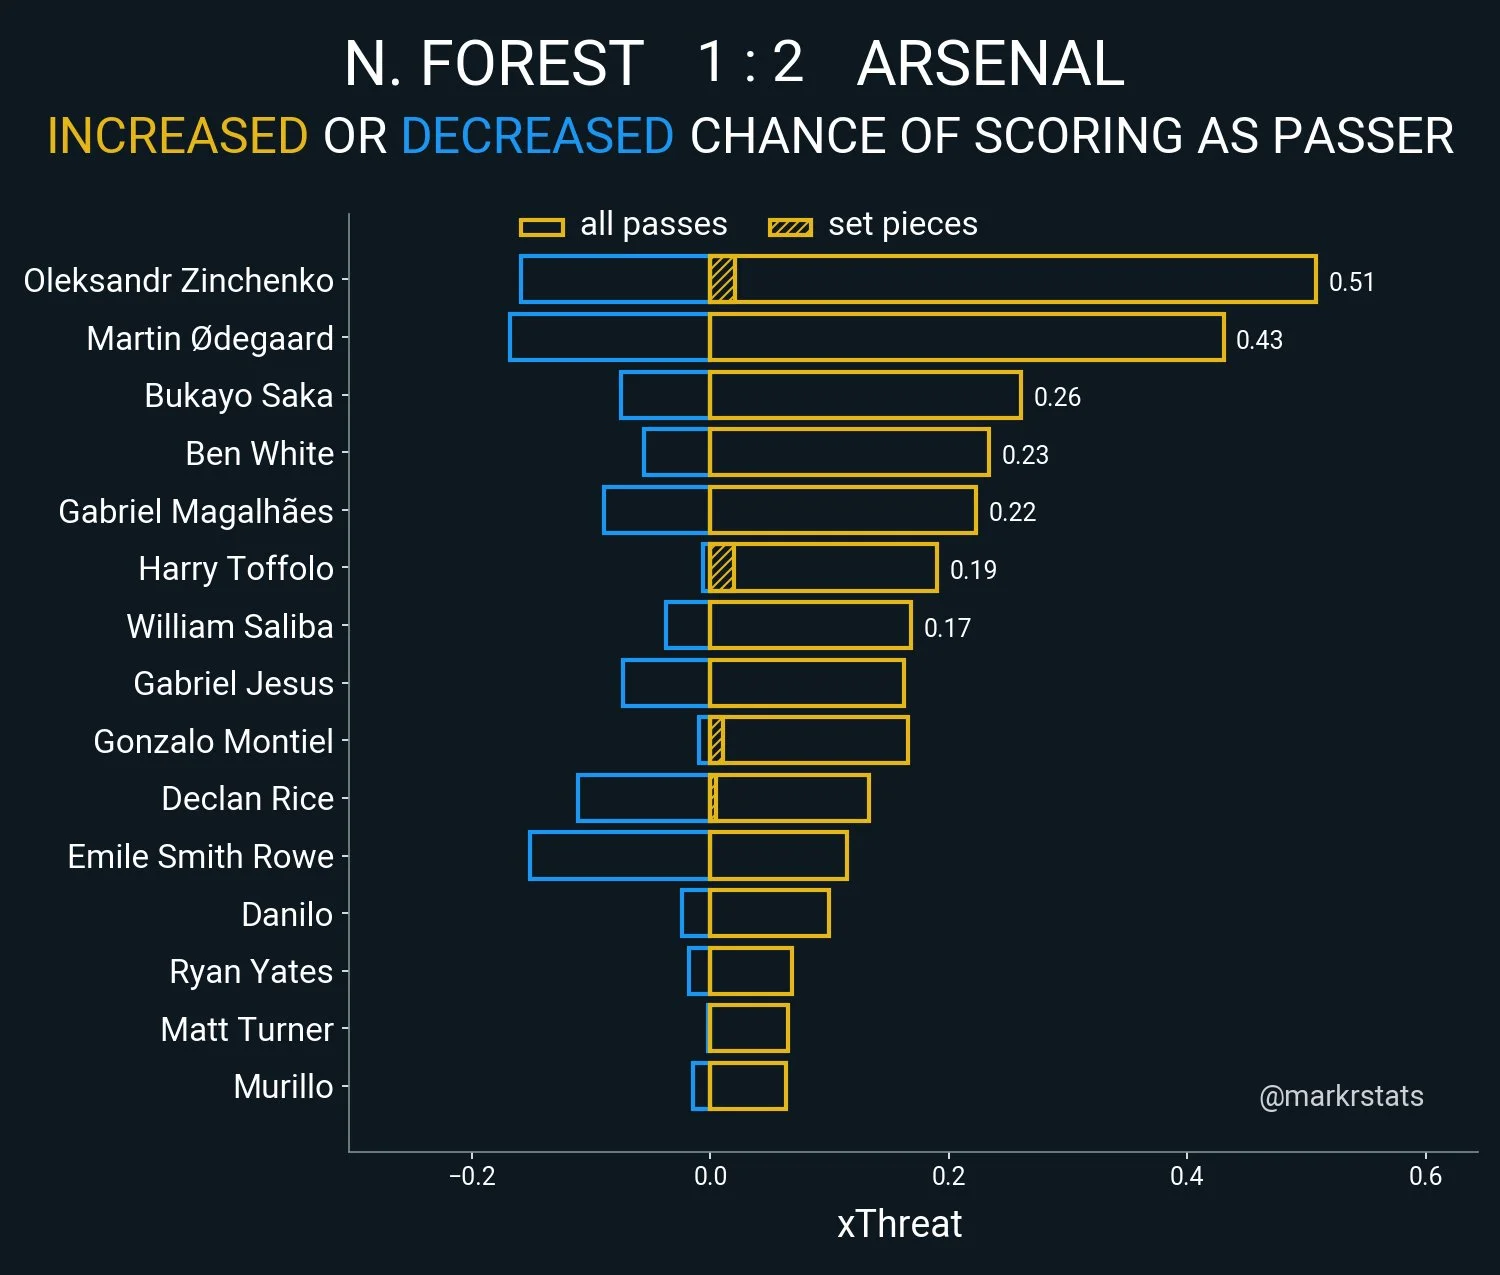The image size is (1500, 1275).
Task: Click the ARSENAL team name in title
Action: (x=990, y=64)
